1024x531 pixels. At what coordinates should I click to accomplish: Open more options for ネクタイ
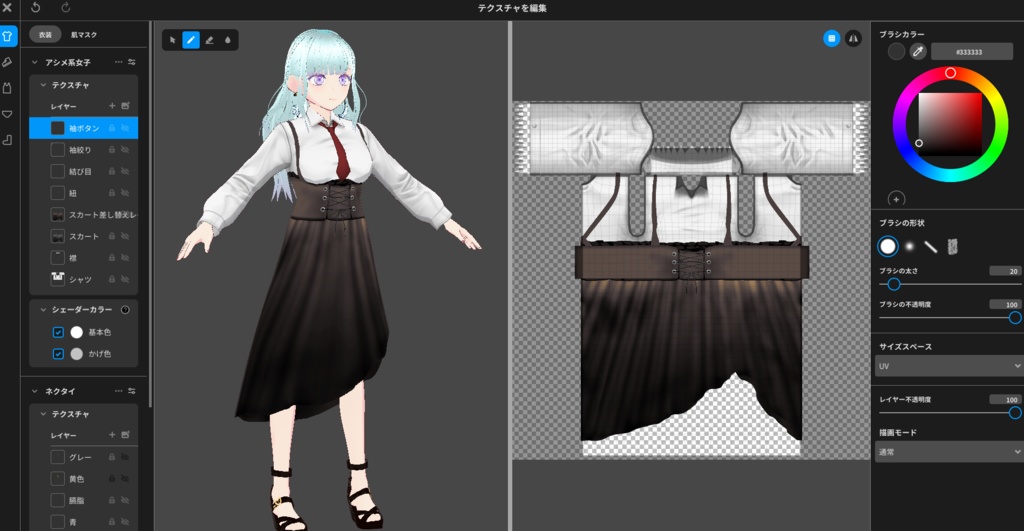(x=118, y=391)
